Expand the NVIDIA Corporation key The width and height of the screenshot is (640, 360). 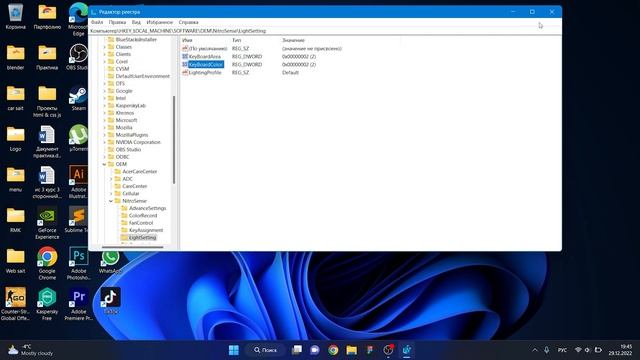[104, 142]
